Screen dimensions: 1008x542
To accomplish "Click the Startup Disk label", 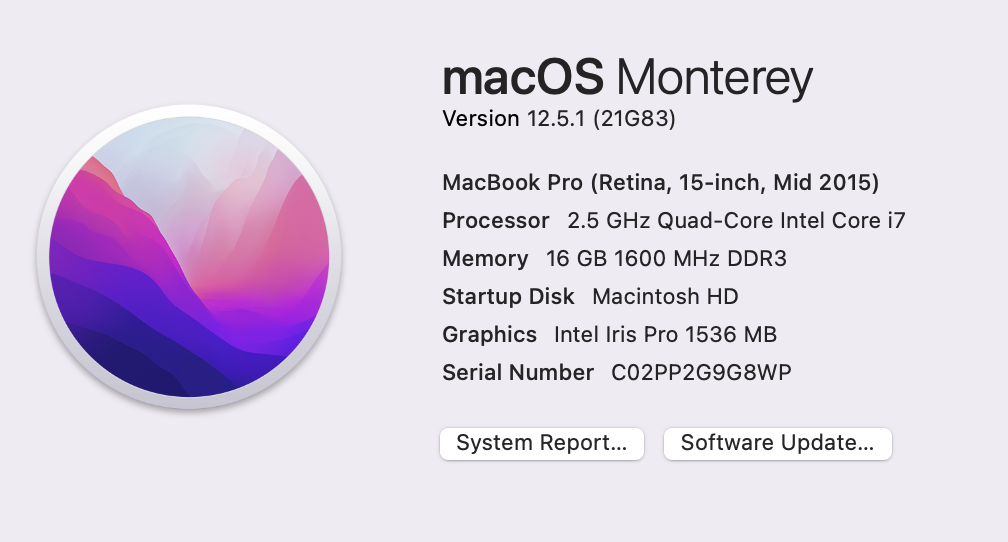I will pos(508,296).
